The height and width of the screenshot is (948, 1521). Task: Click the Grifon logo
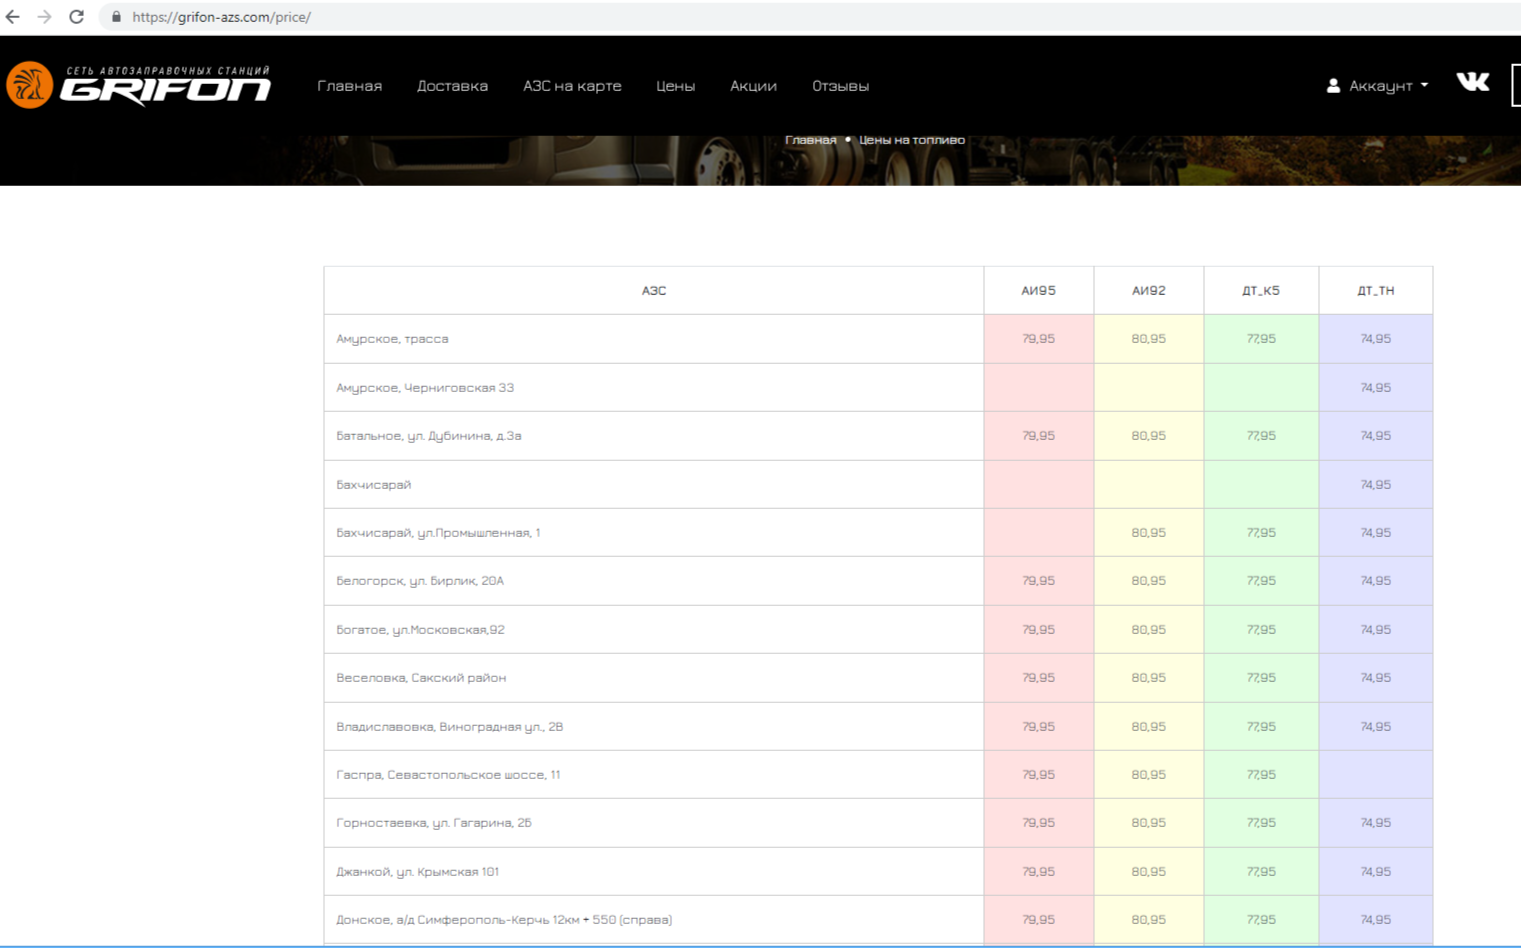click(x=139, y=86)
